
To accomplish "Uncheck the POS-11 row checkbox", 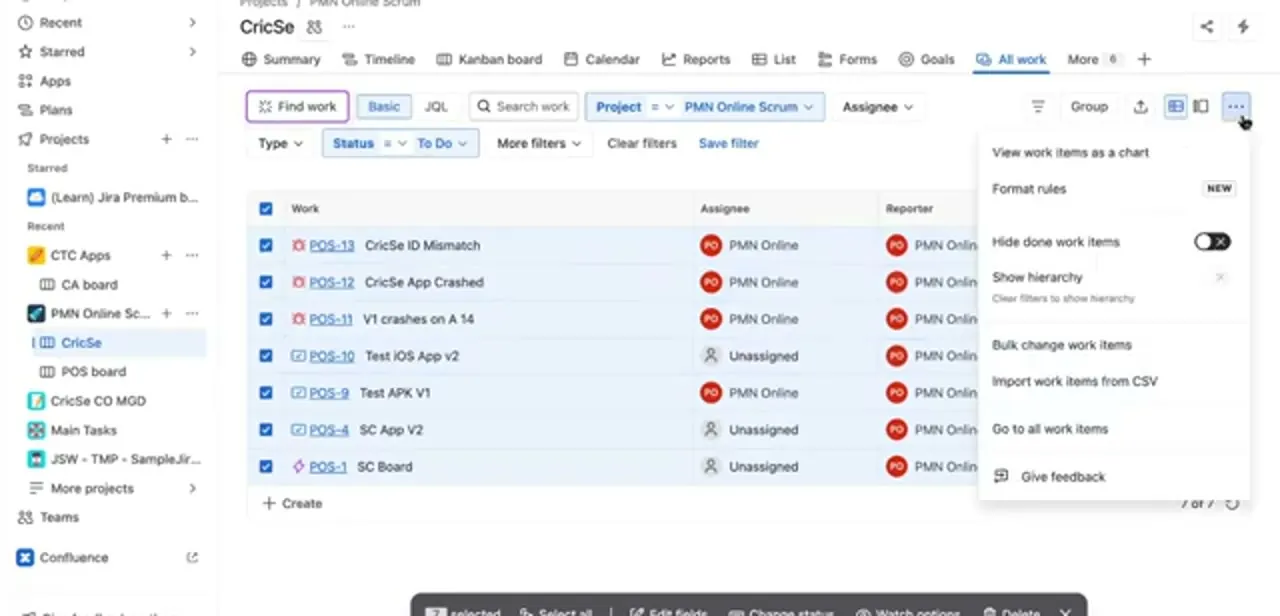I will (266, 319).
